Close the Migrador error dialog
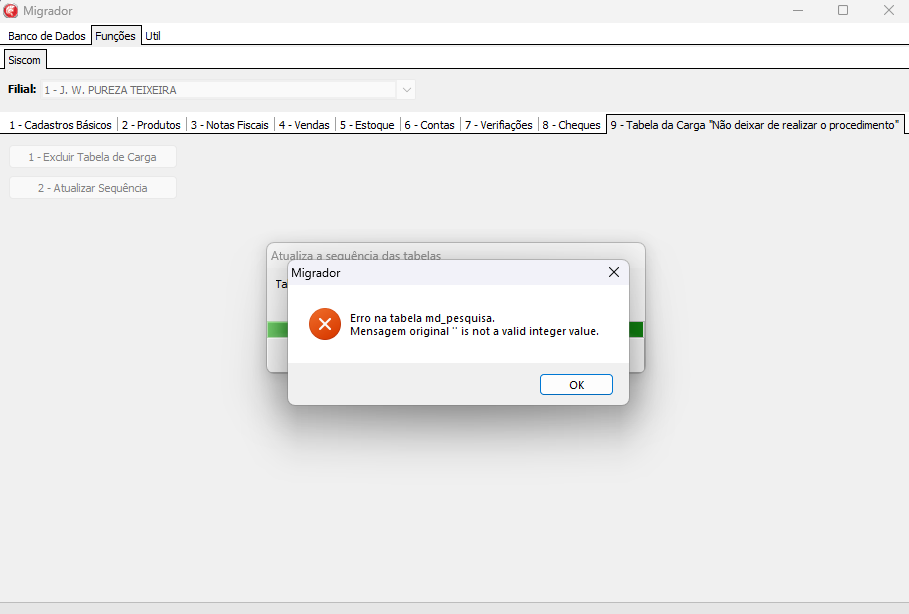 tap(614, 272)
